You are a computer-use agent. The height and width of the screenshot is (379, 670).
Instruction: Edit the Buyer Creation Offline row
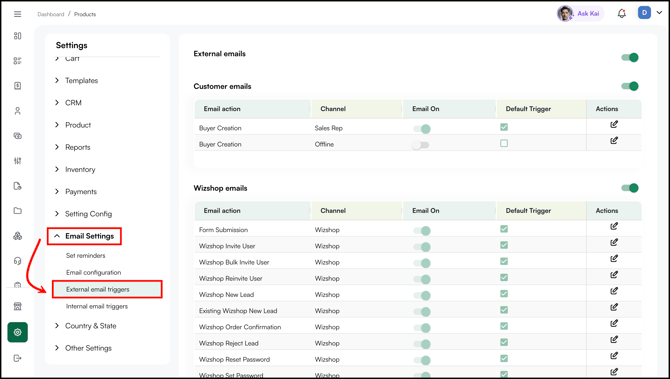[x=614, y=141]
